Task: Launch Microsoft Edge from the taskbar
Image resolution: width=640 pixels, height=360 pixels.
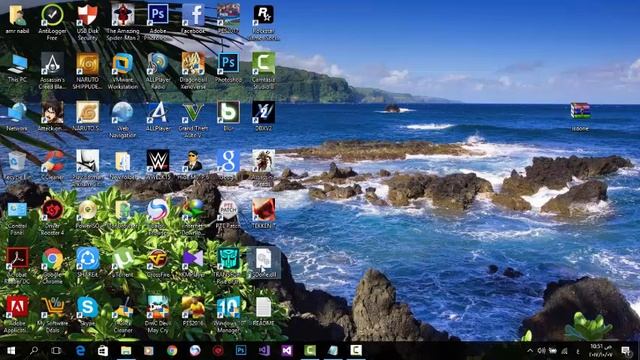Action: coord(80,351)
